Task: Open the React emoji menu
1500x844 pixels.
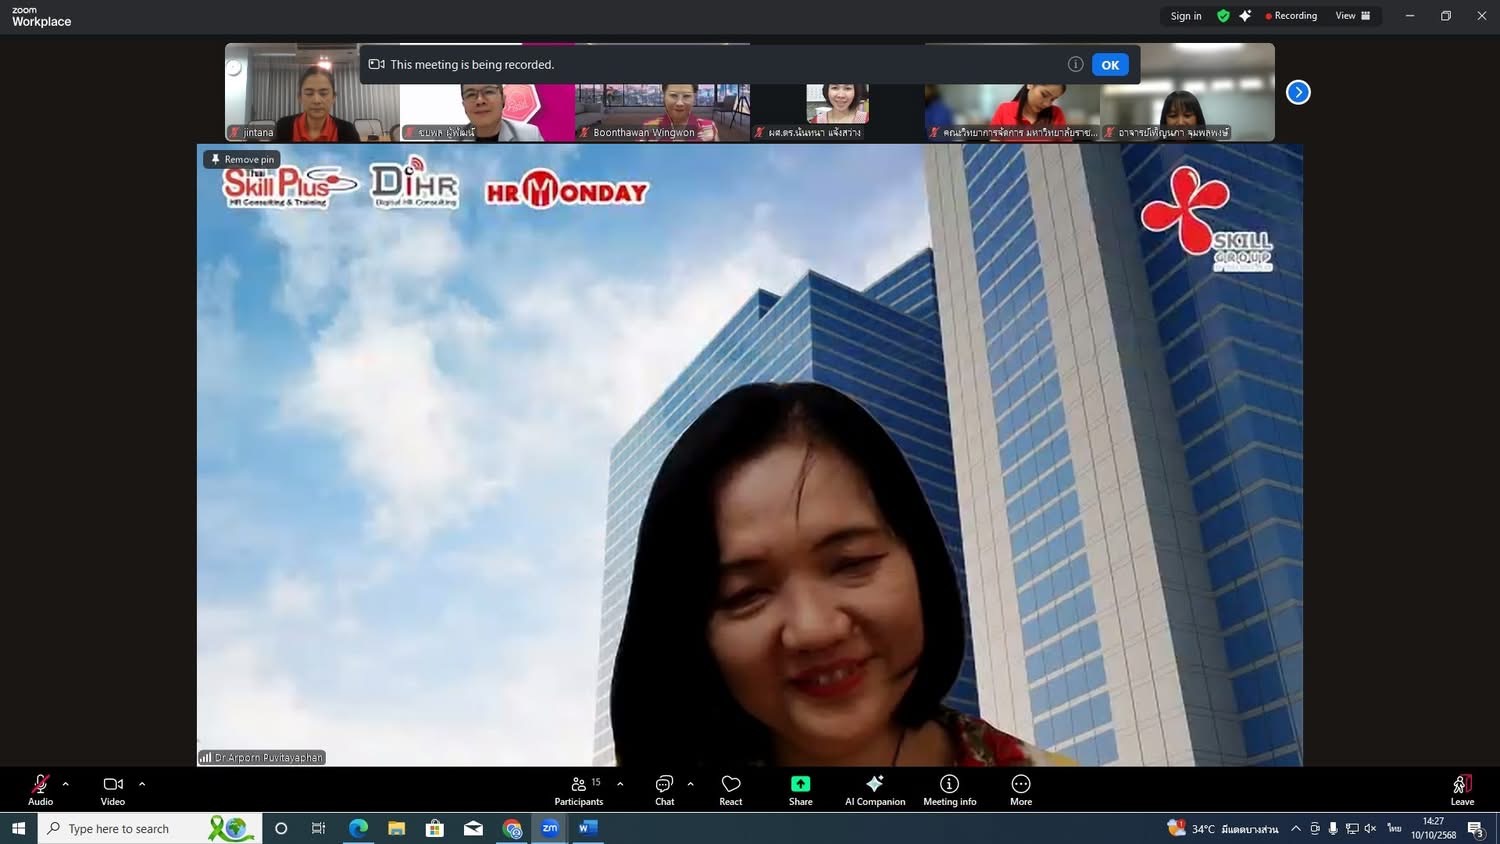Action: (x=731, y=788)
